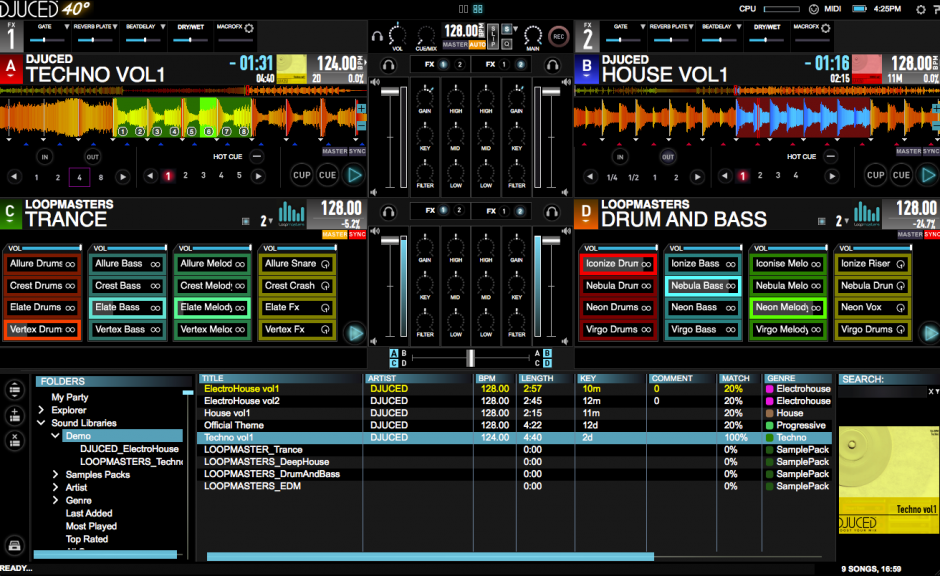Open the MACROFX settings gear in FX 1

tap(248, 27)
